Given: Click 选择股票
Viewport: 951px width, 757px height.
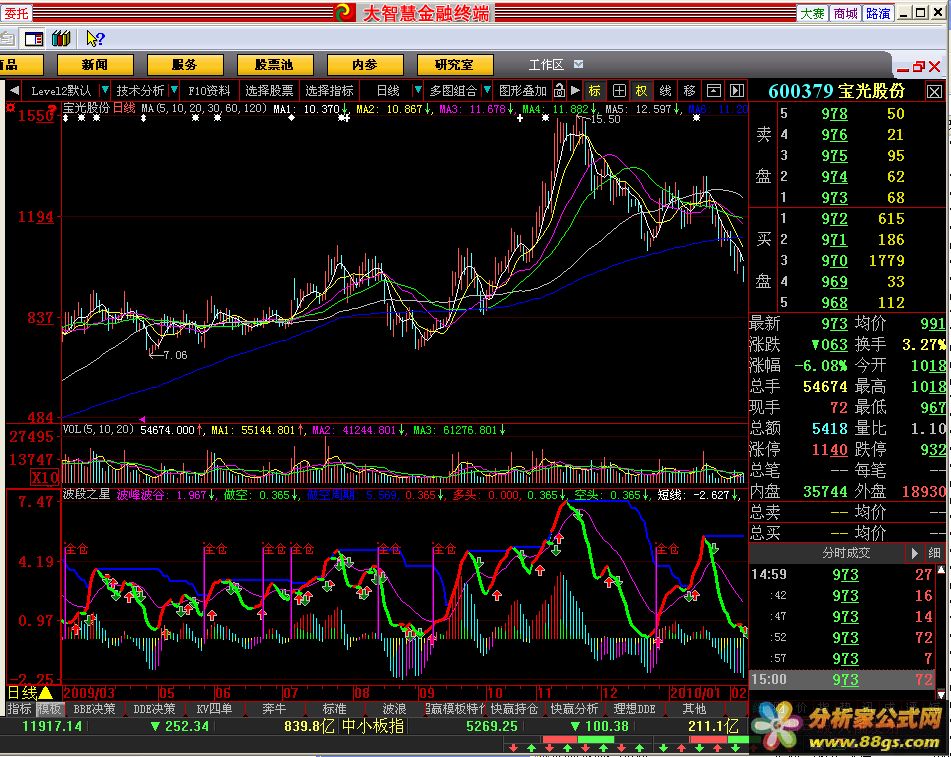Looking at the screenshot, I should [x=269, y=90].
